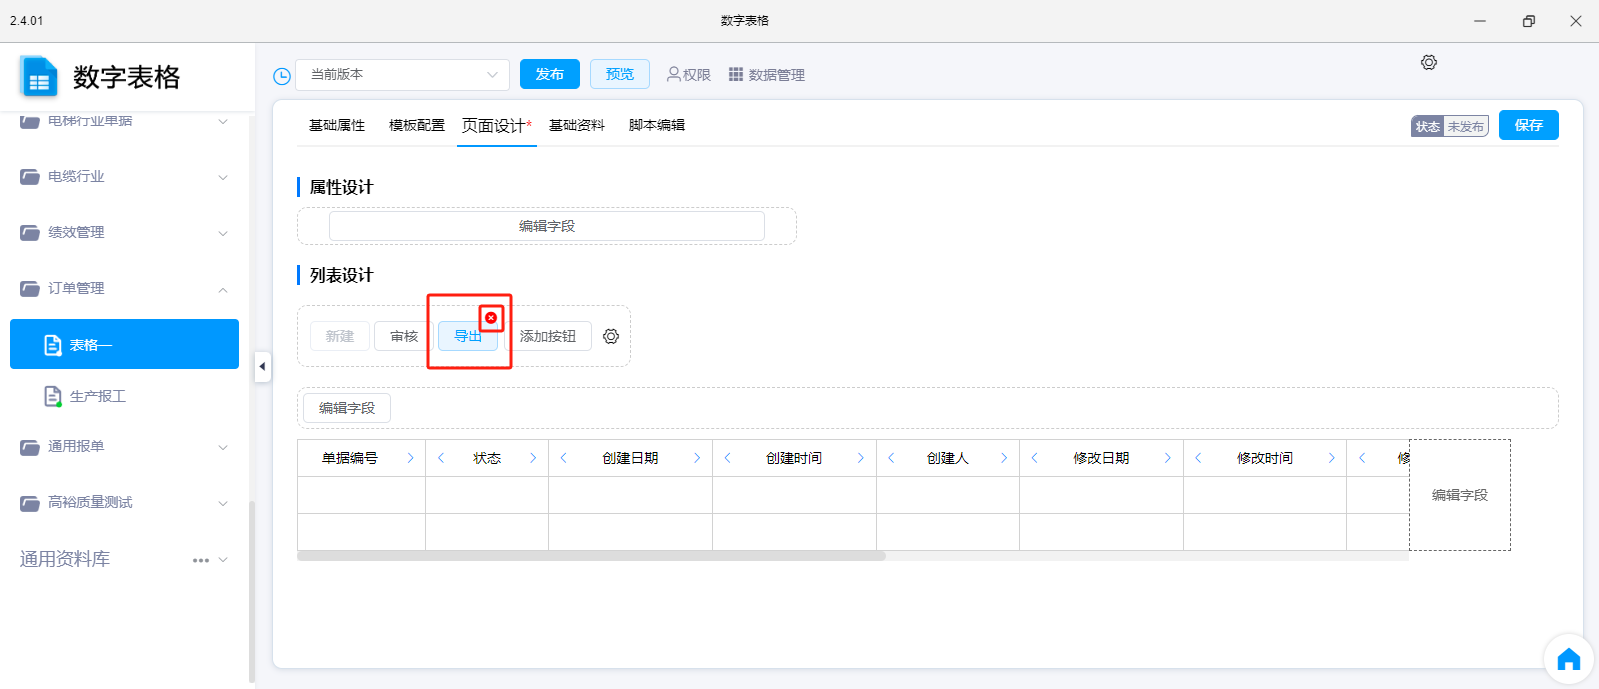Select 生产报工 in the sidebar
The image size is (1599, 689).
click(x=98, y=396)
